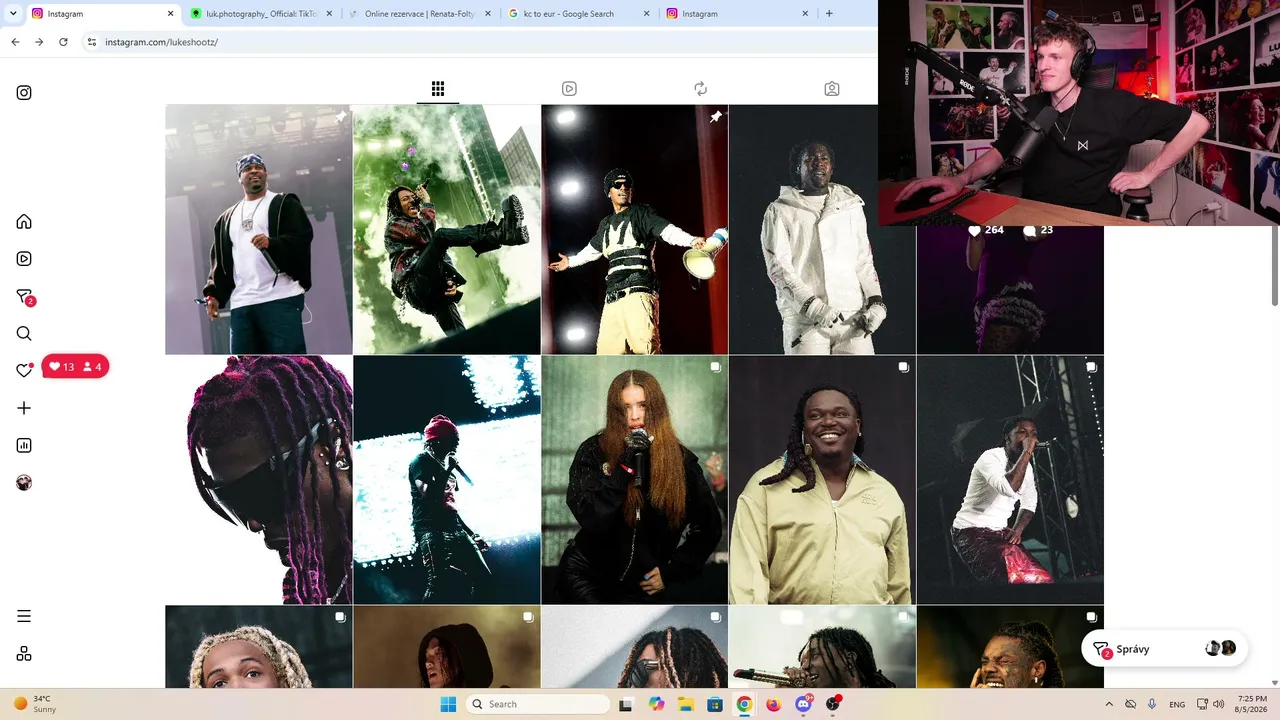
Task: Close the luk.photography_ TikTok tab
Action: 329,14
